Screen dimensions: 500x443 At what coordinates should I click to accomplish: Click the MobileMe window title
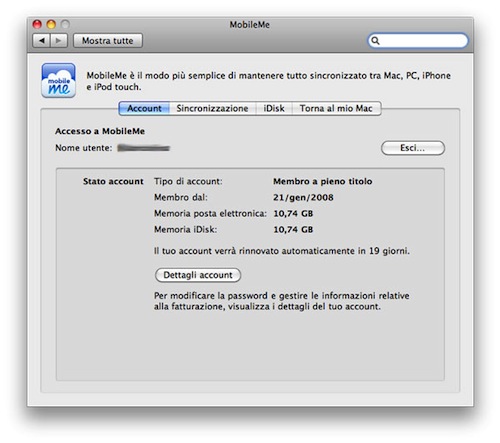(x=250, y=25)
